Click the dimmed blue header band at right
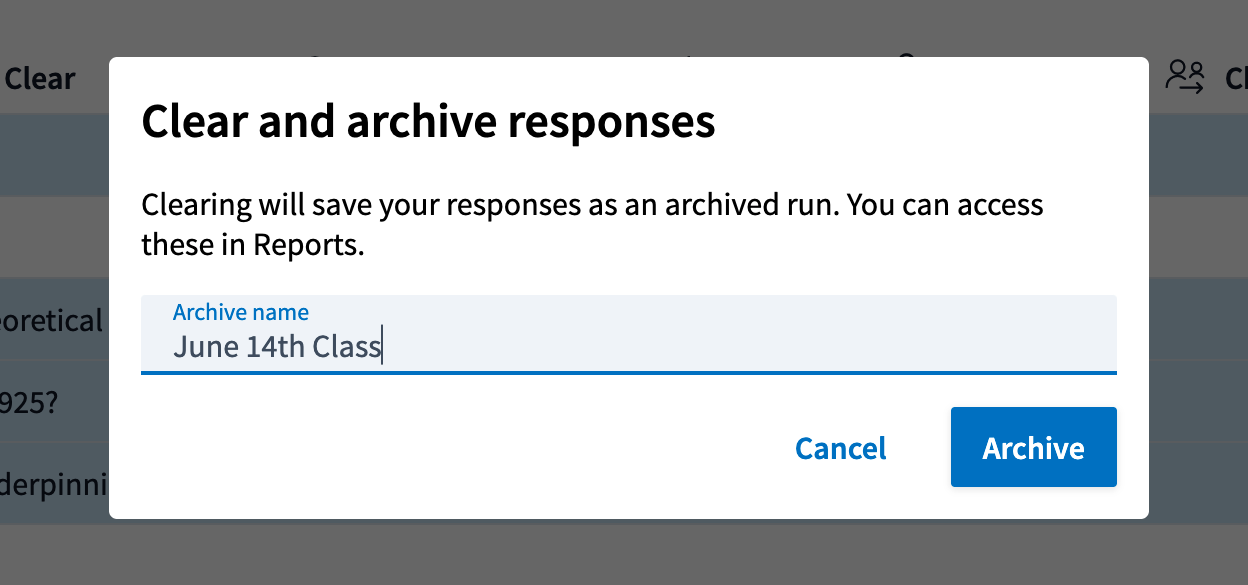This screenshot has width=1248, height=585. [x=1198, y=154]
